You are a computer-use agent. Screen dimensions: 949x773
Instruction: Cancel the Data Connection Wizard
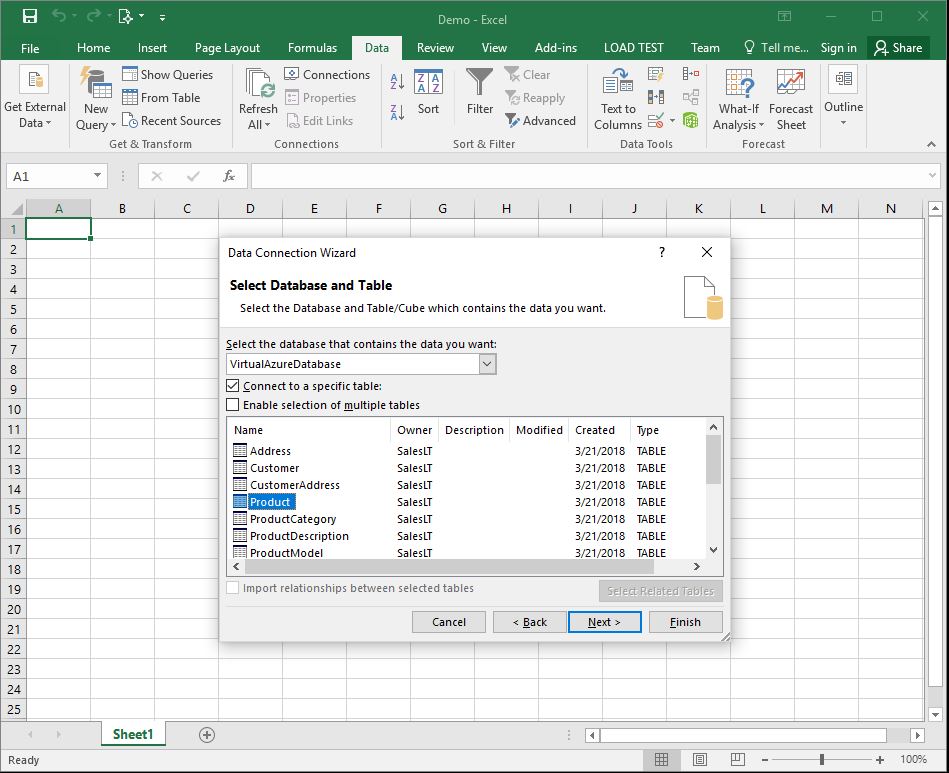pyautogui.click(x=448, y=621)
